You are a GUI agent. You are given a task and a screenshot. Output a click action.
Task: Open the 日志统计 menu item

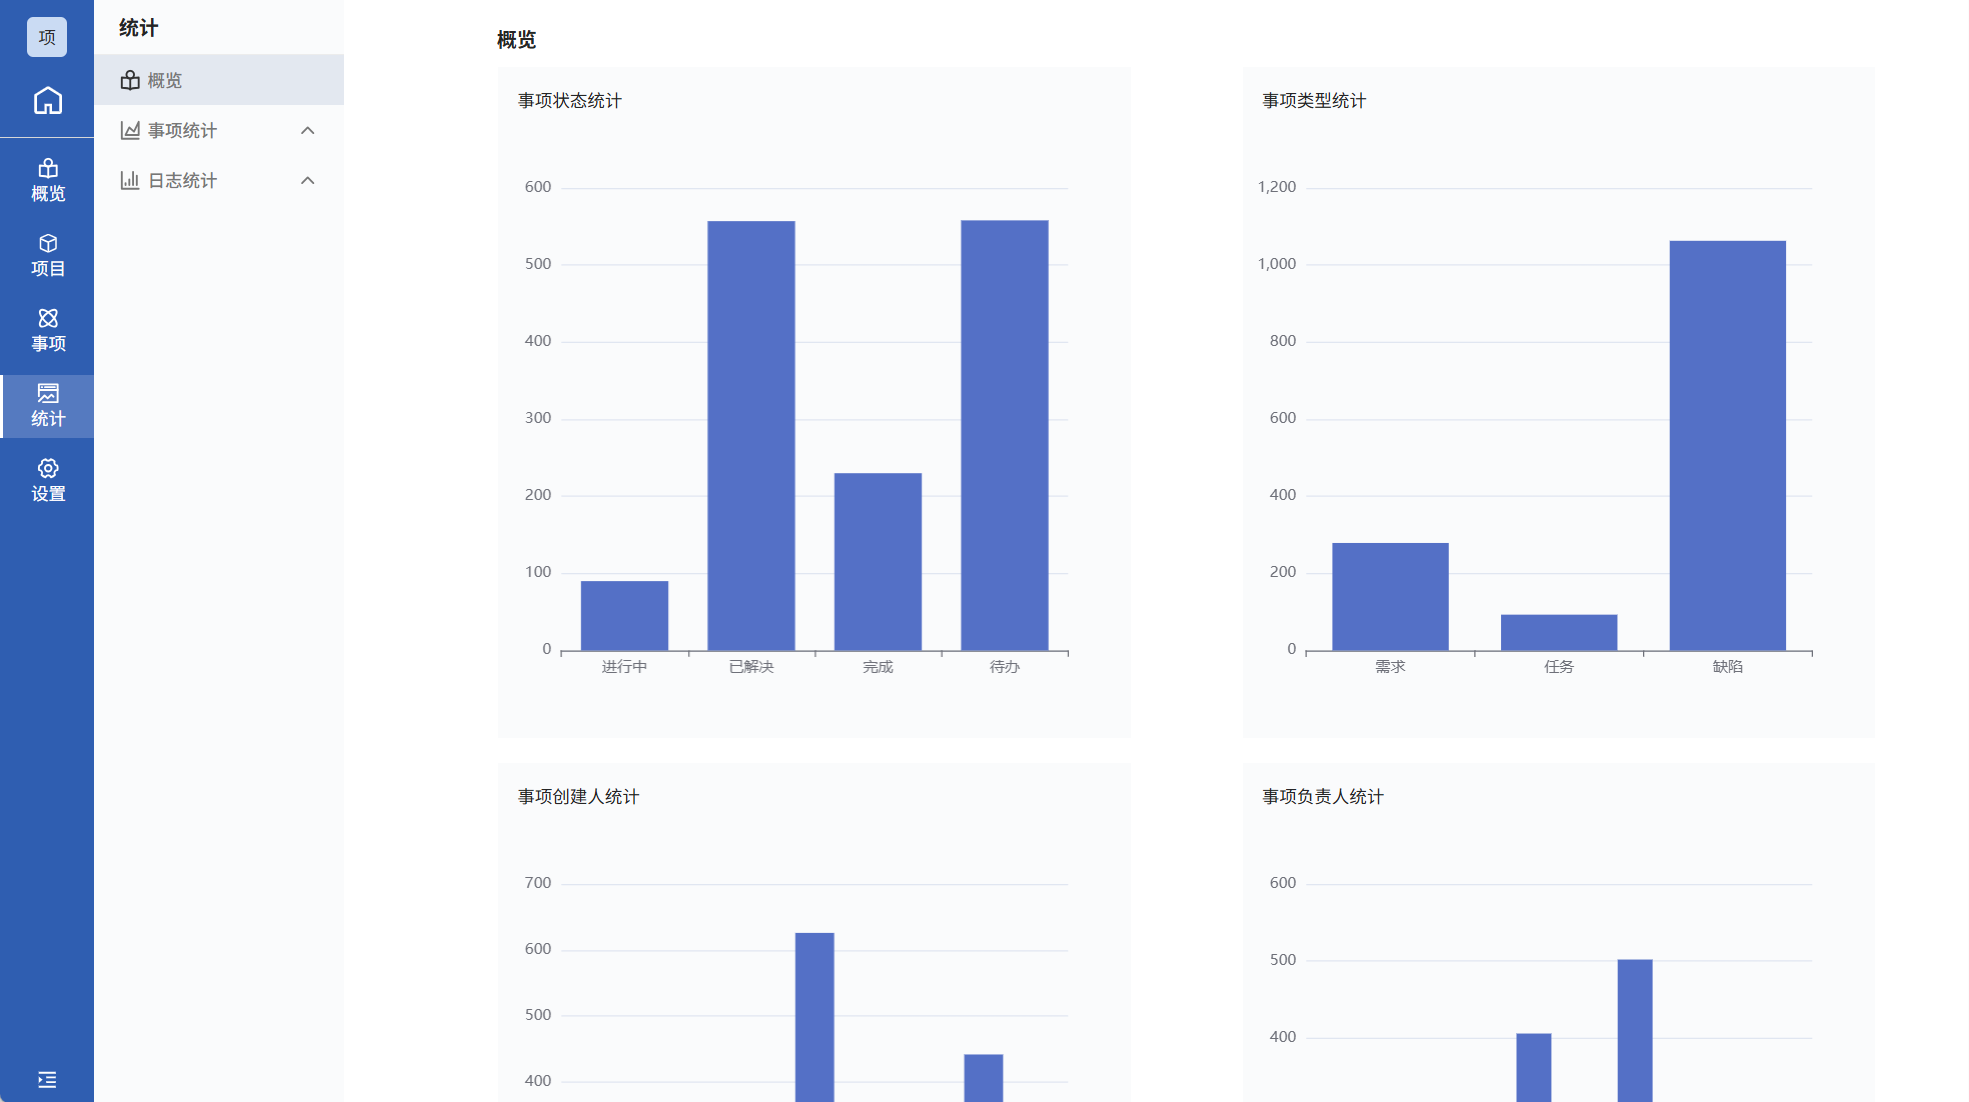pyautogui.click(x=182, y=180)
